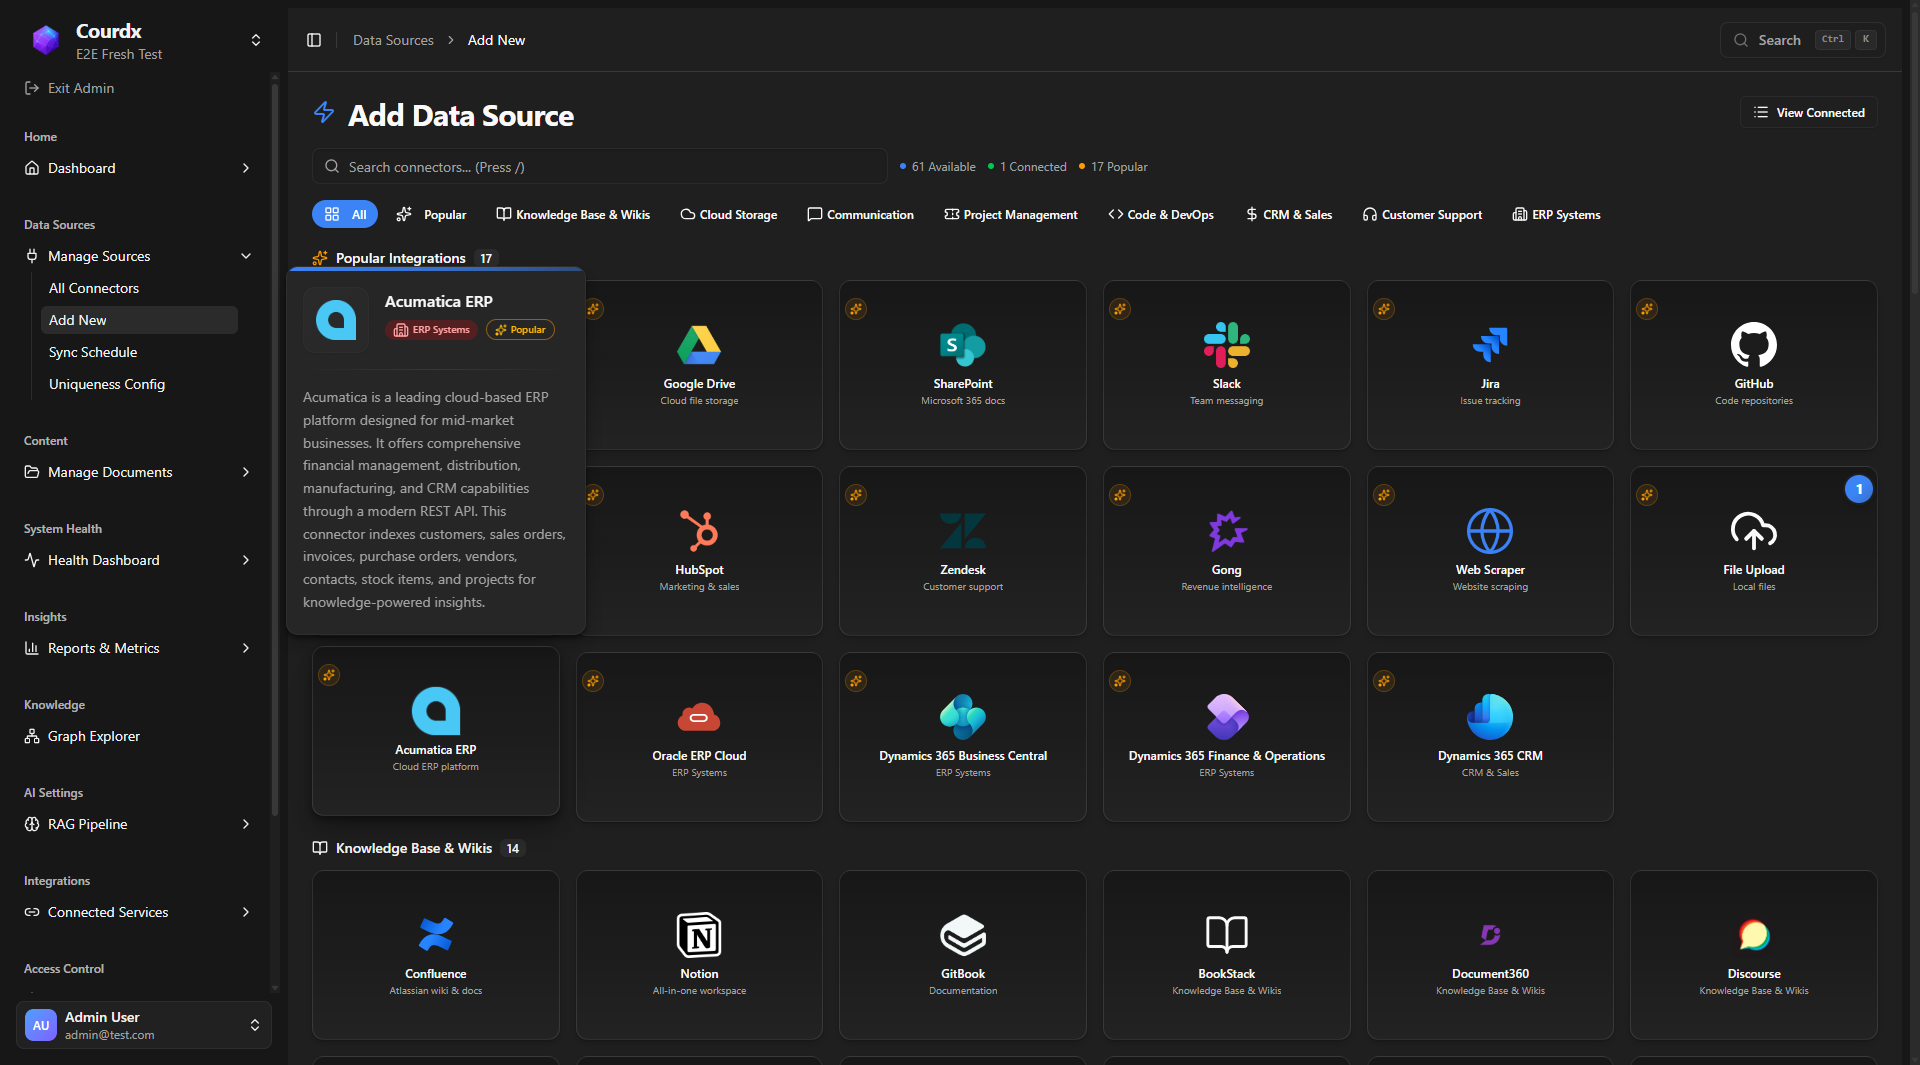The height and width of the screenshot is (1065, 1920).
Task: Switch to the ERP Systems category tab
Action: 1556,214
